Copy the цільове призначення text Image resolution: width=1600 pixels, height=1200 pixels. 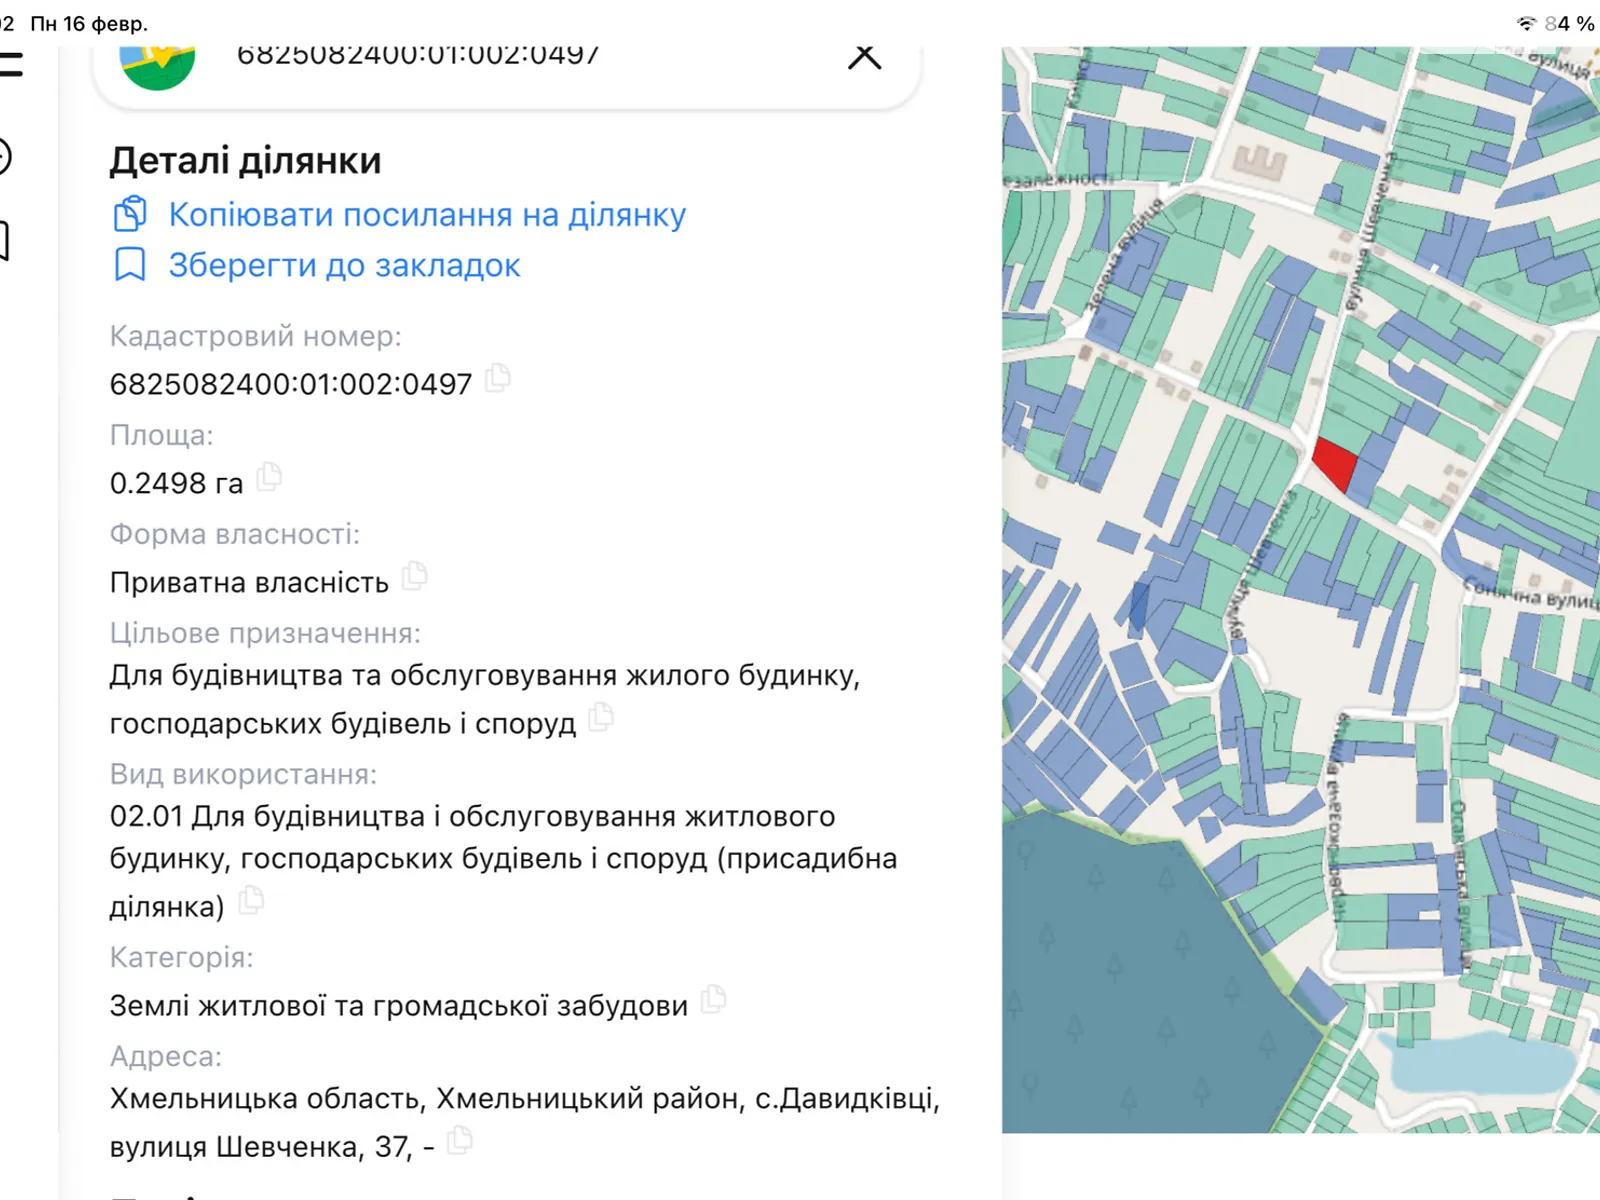pos(601,719)
